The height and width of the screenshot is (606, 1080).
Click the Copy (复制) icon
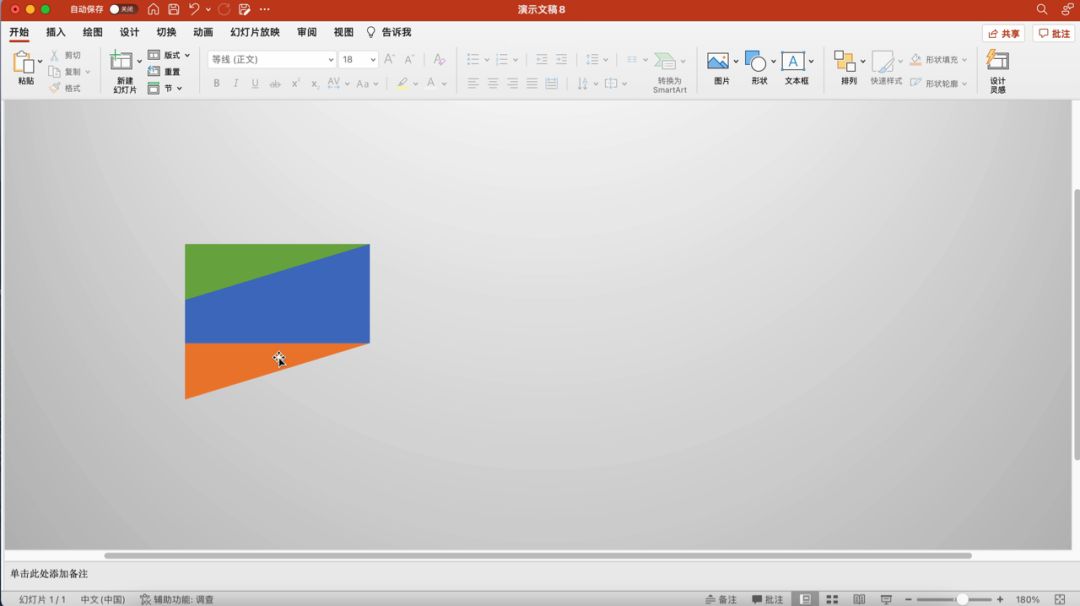pyautogui.click(x=54, y=72)
